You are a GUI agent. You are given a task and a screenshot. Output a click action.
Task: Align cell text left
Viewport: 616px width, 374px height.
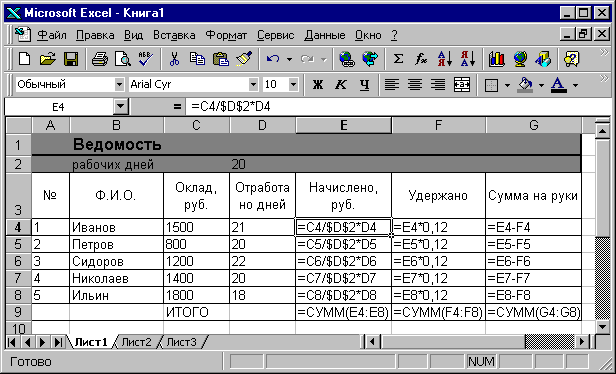tap(392, 84)
